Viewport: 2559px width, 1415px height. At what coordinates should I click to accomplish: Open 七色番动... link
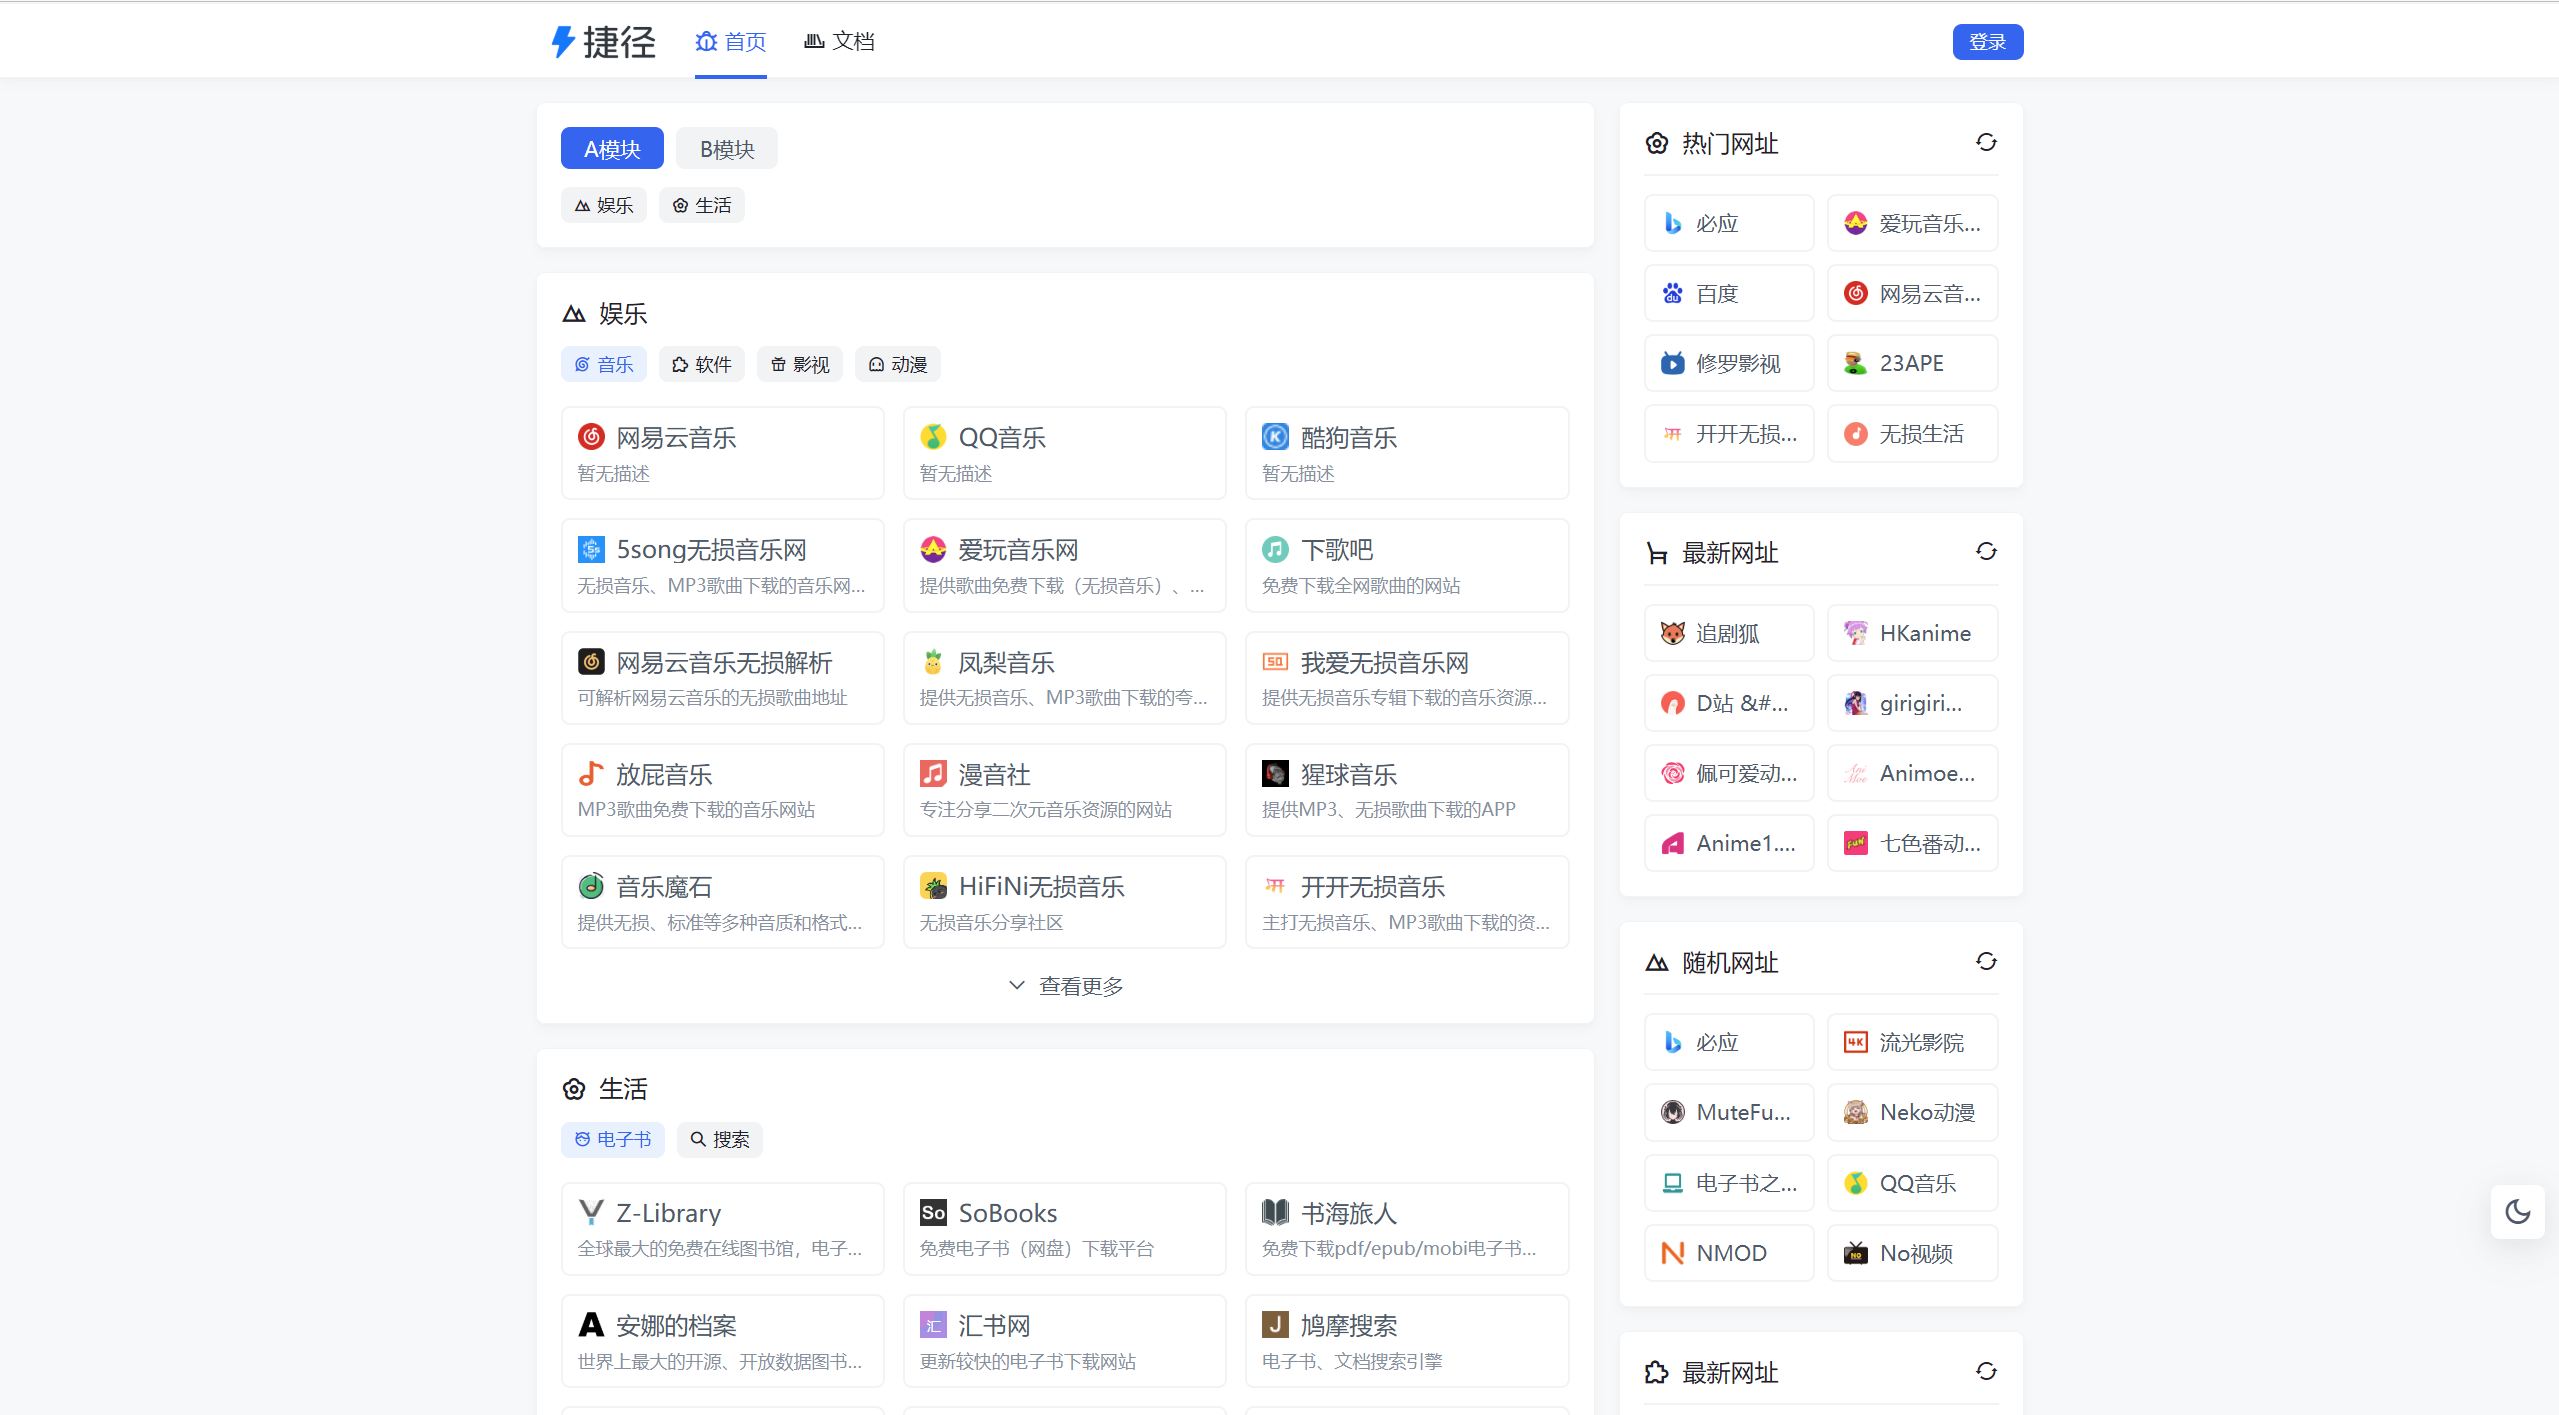(x=1913, y=843)
